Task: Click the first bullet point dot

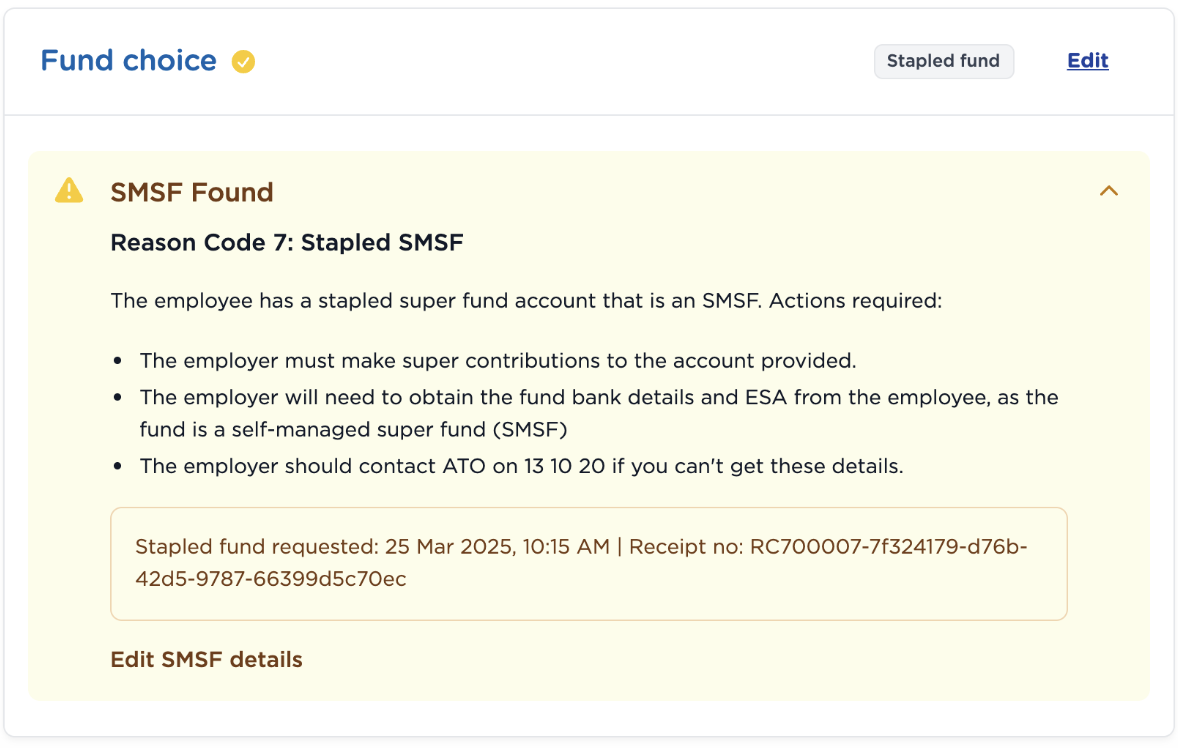Action: click(119, 361)
